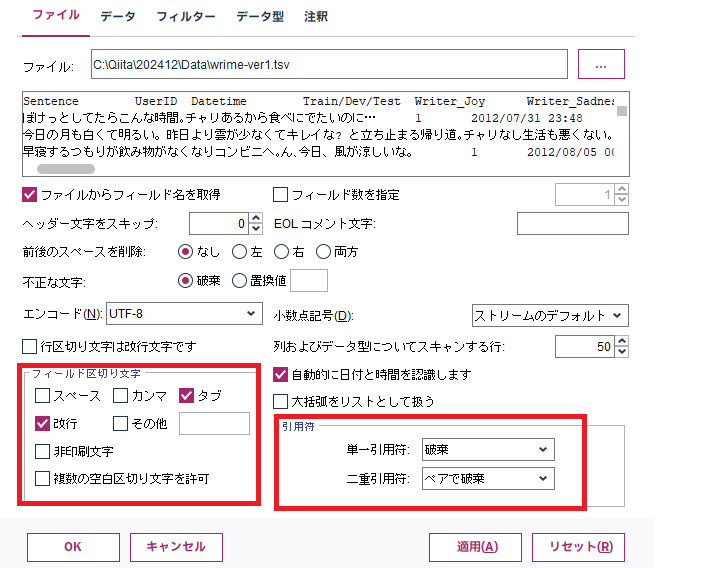Select 置換値 radio button
The width and height of the screenshot is (701, 568).
coord(239,281)
